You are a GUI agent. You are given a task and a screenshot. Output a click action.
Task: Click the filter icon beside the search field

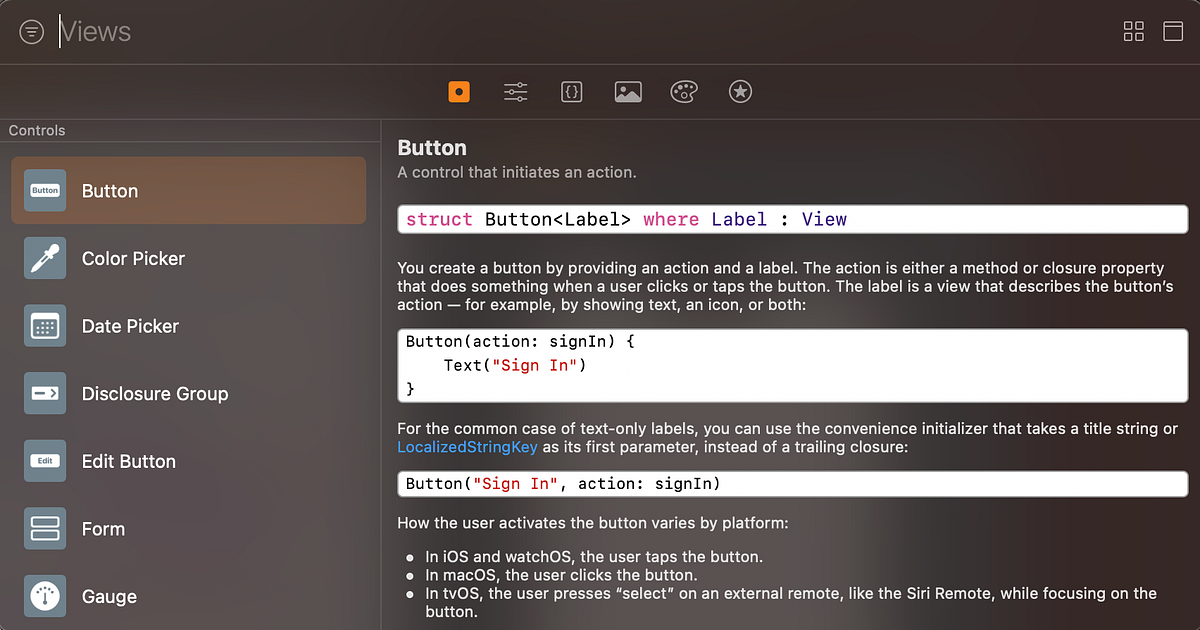tap(31, 31)
